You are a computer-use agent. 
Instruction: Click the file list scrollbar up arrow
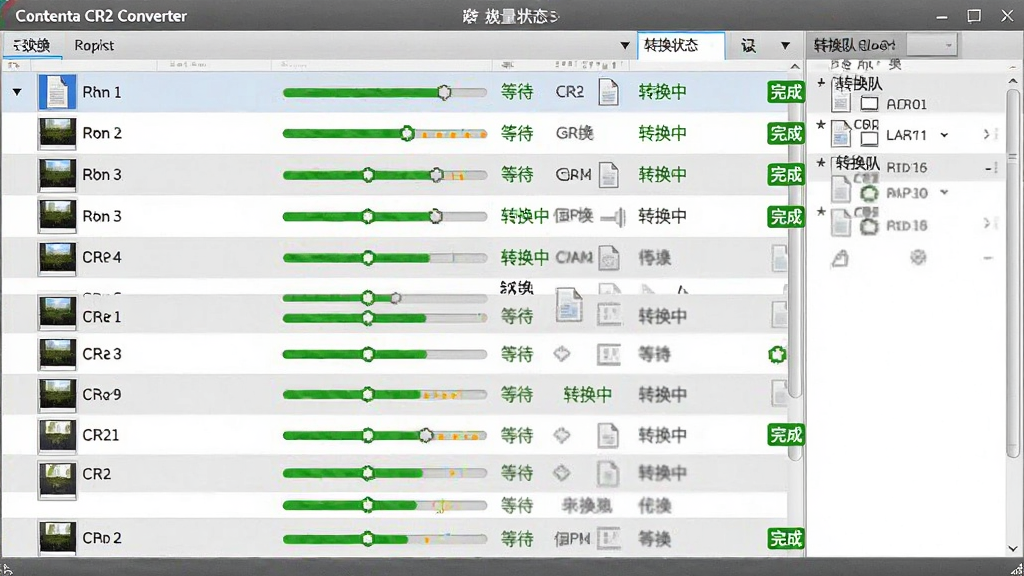tap(795, 67)
